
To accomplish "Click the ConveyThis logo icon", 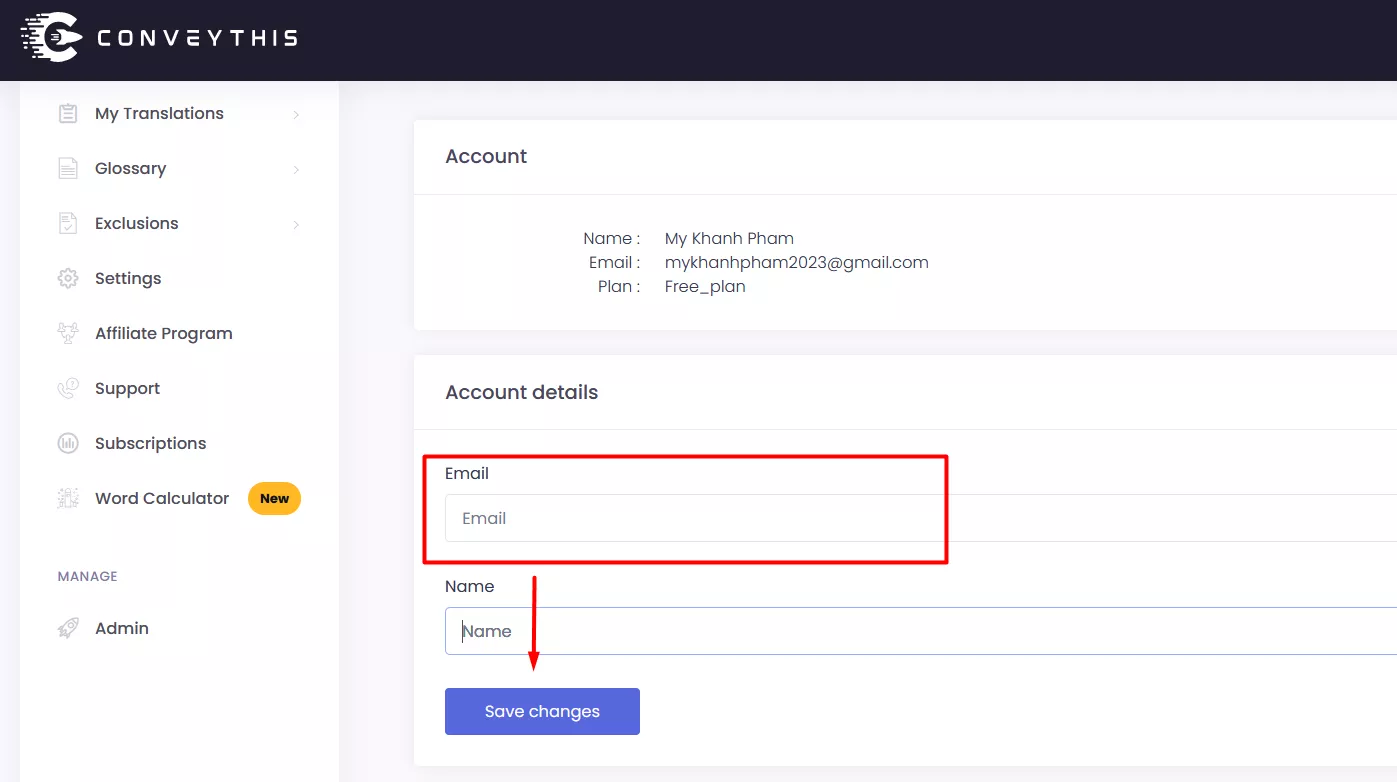I will [52, 38].
